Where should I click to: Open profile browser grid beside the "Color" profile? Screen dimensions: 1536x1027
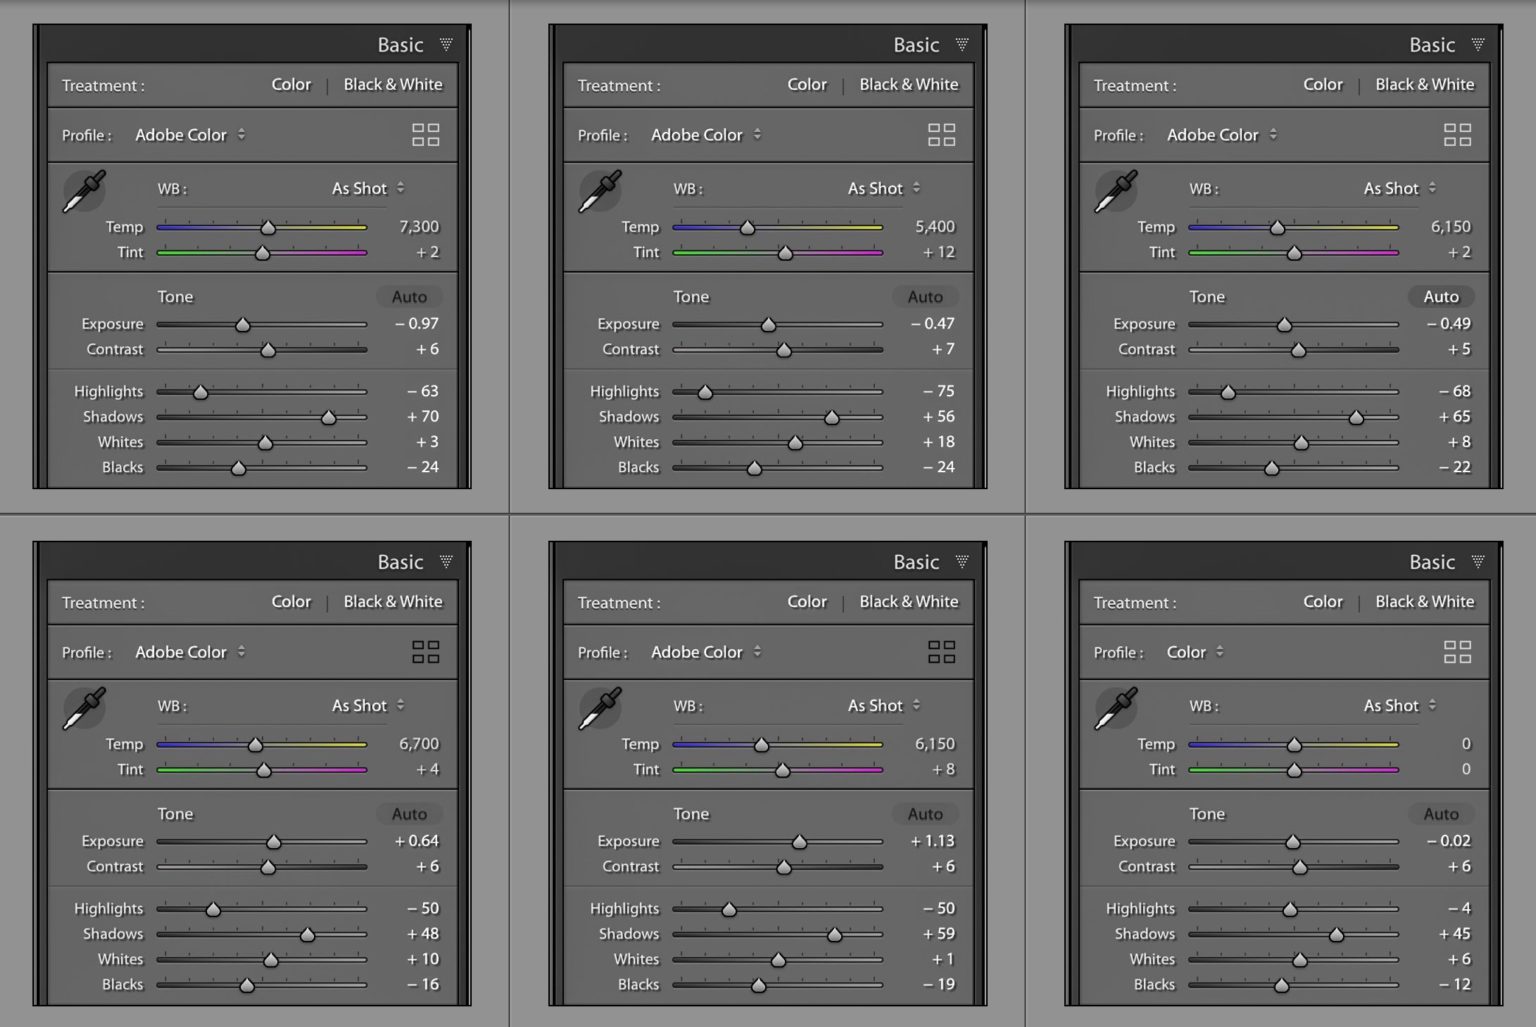click(1457, 652)
